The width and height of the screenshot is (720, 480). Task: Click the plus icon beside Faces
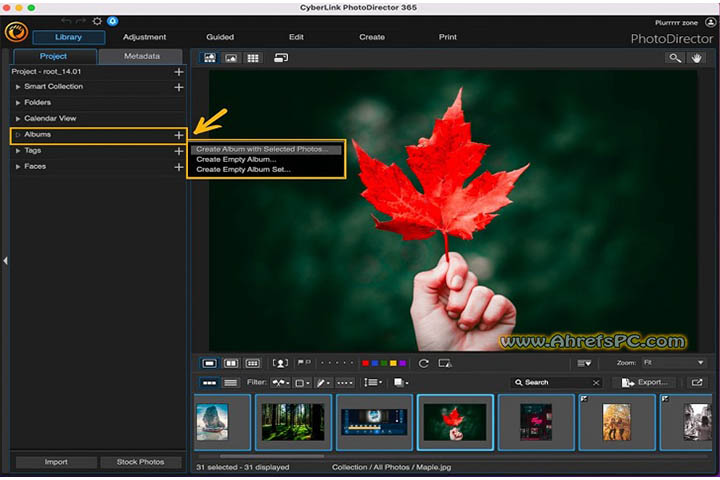[x=179, y=167]
